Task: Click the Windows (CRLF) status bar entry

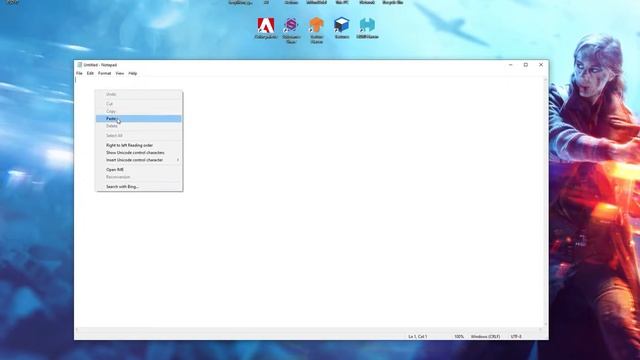Action: [x=485, y=337]
